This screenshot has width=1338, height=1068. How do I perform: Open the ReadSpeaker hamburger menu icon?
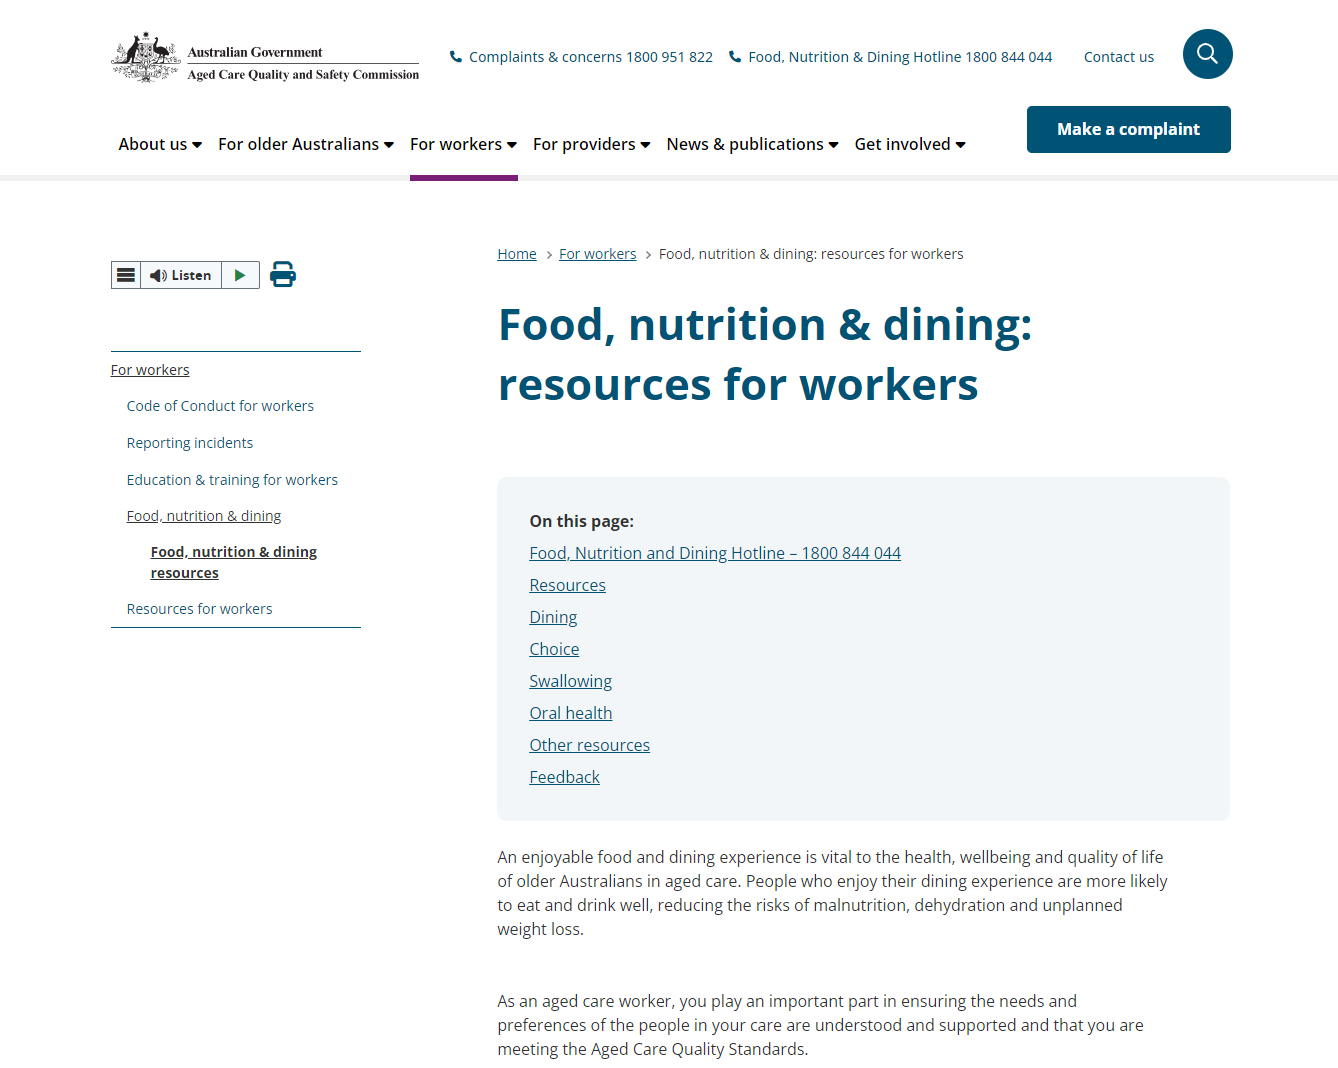(x=125, y=274)
